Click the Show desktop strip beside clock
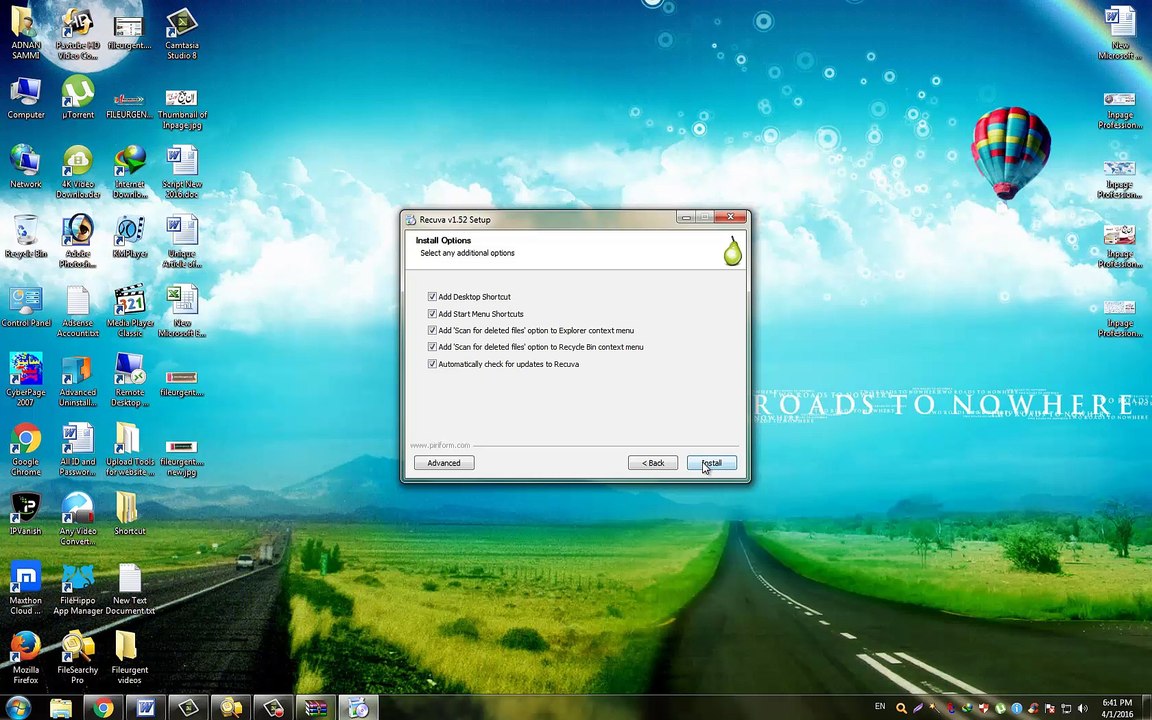The height and width of the screenshot is (720, 1152). pyautogui.click(x=1147, y=708)
